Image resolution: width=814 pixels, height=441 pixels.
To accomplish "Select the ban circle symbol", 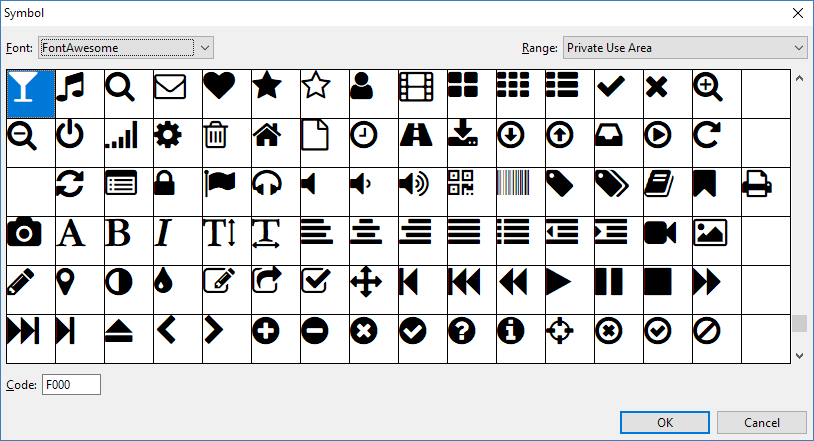I will [x=716, y=339].
